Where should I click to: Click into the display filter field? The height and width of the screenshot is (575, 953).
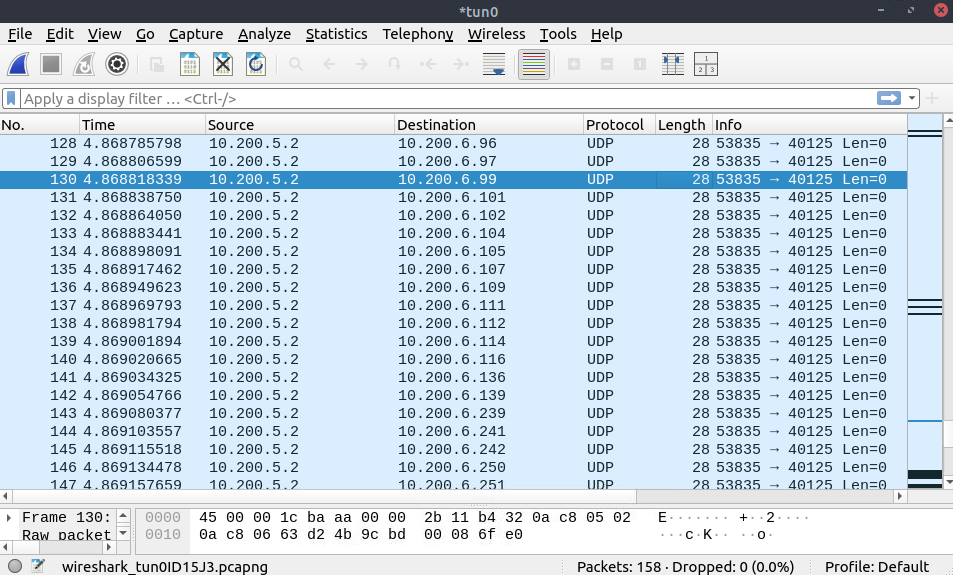[x=449, y=98]
